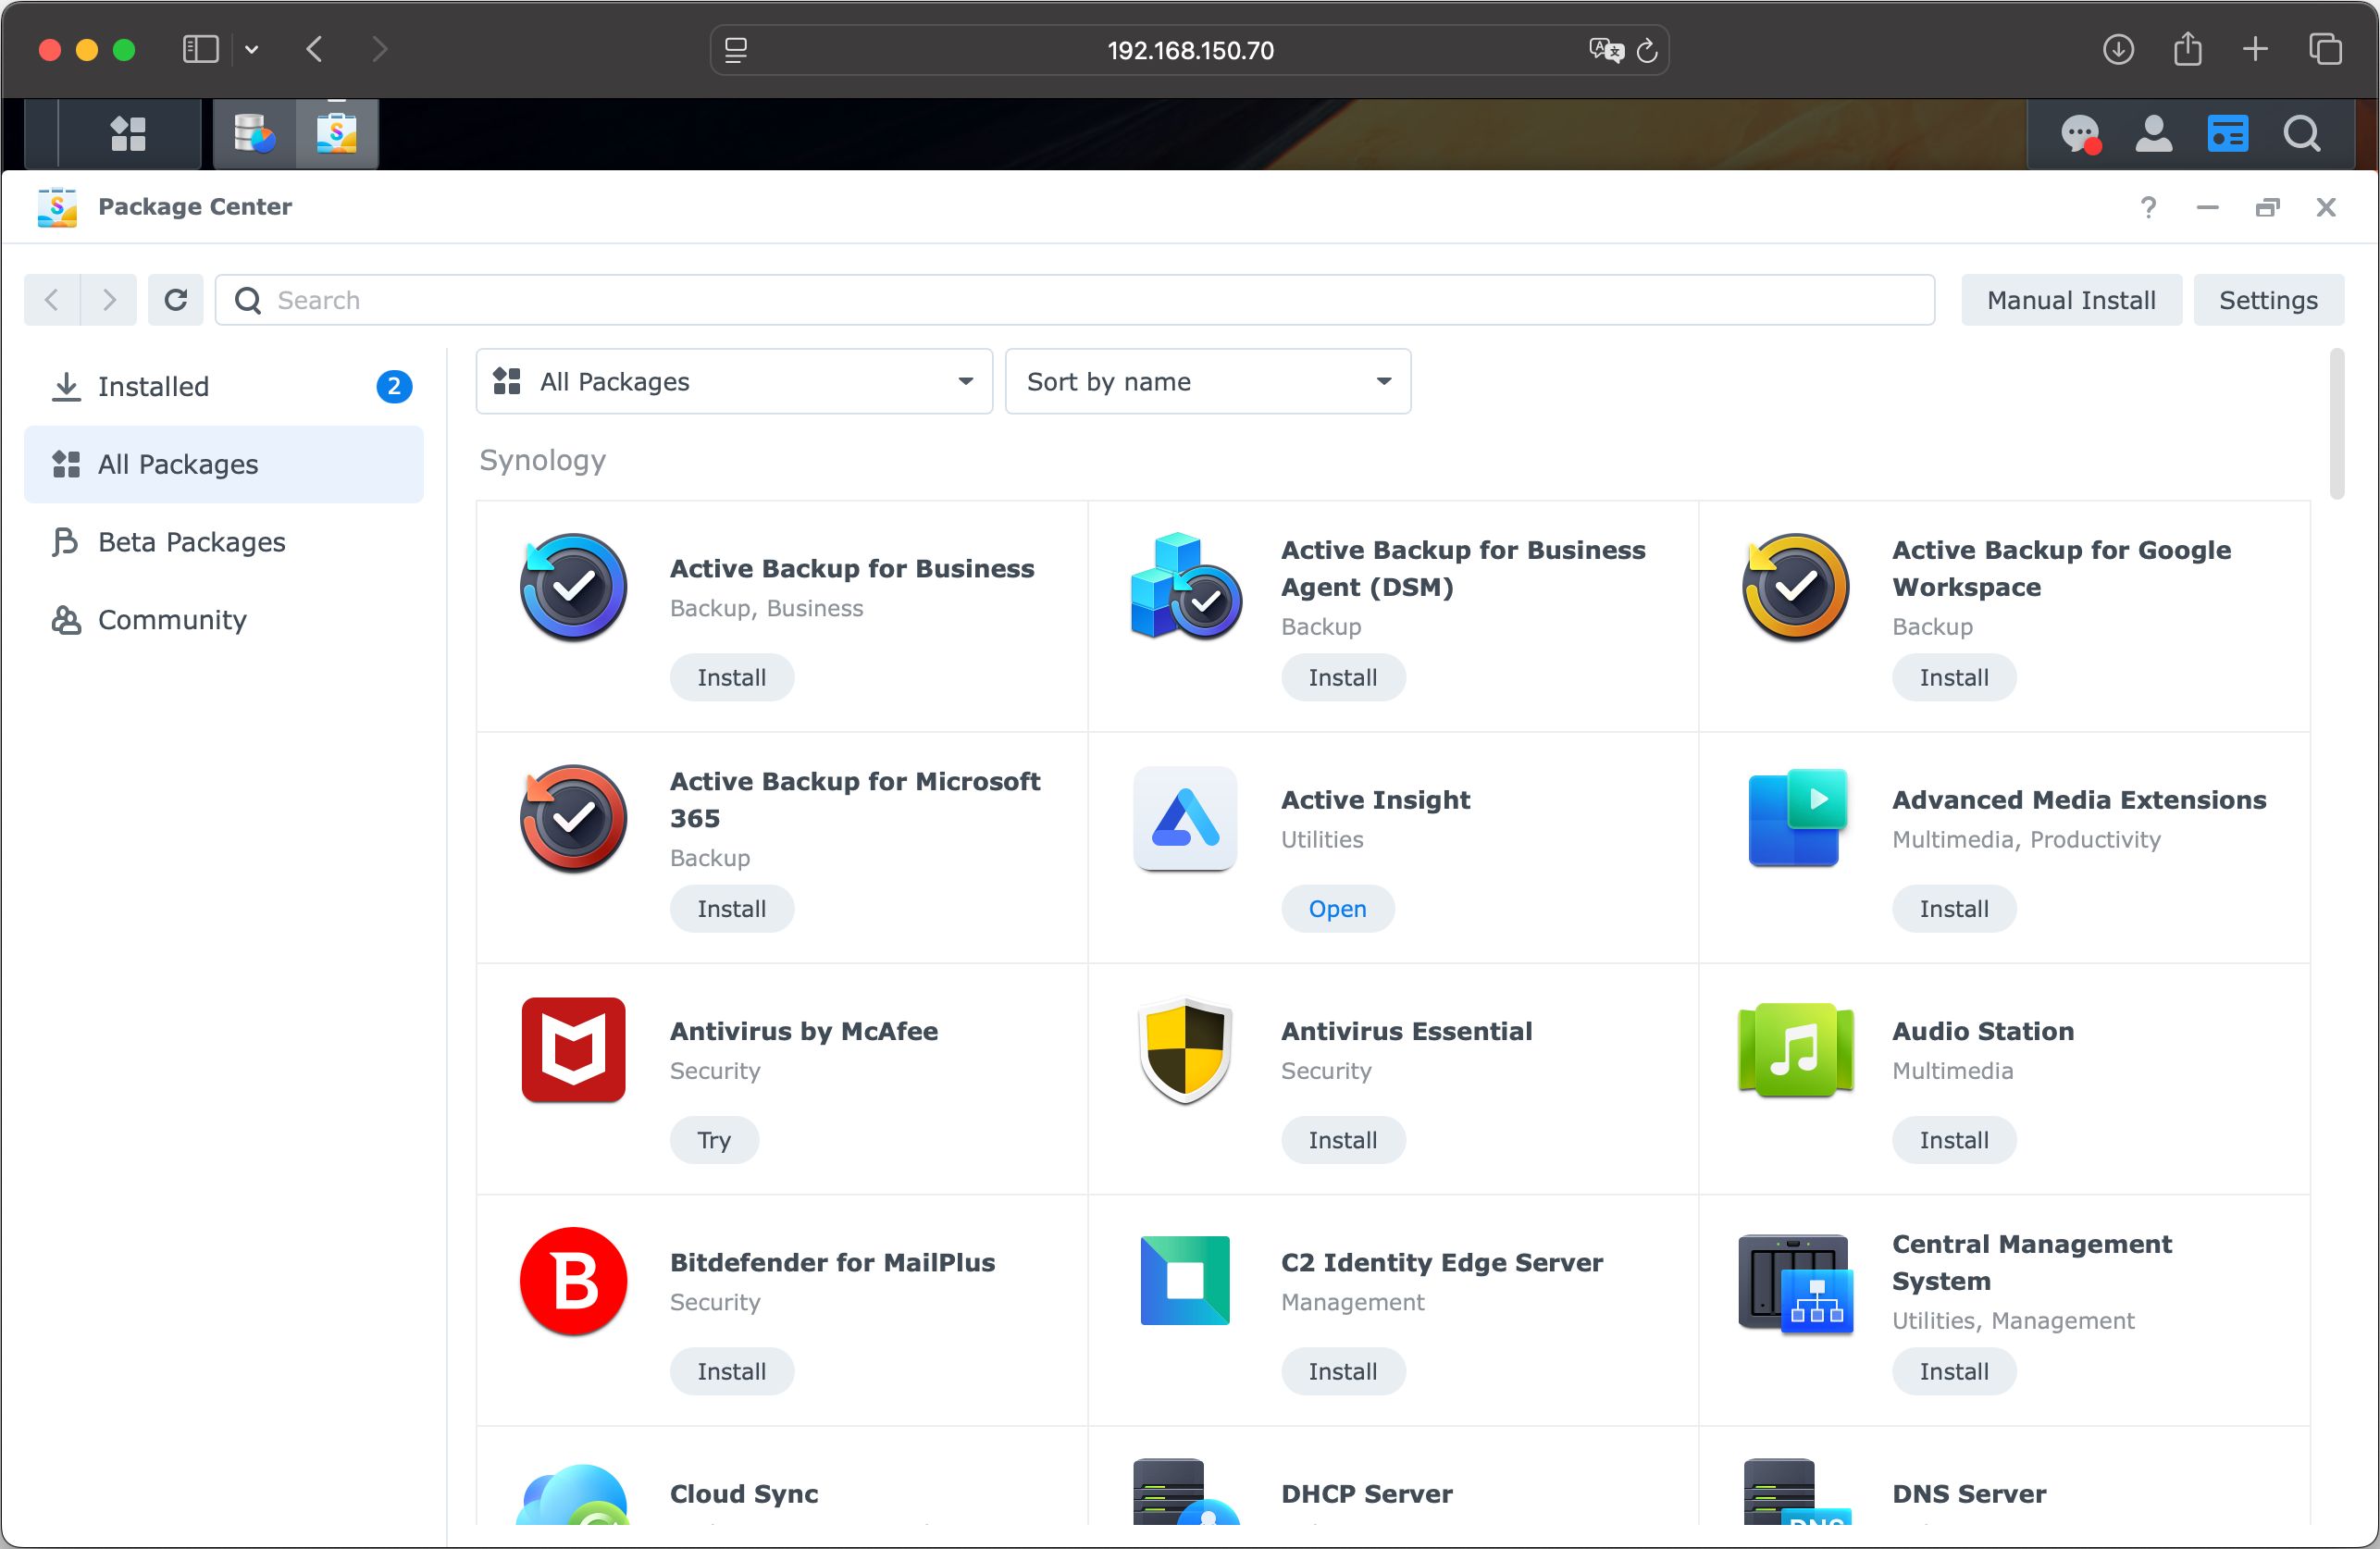Click the package list vertical scrollbar
The height and width of the screenshot is (1549, 2380).
[x=2336, y=424]
